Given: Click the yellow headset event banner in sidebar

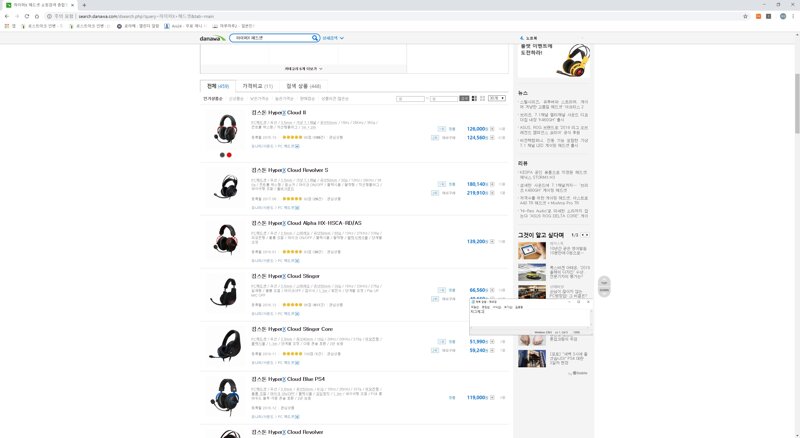Looking at the screenshot, I should coord(554,60).
